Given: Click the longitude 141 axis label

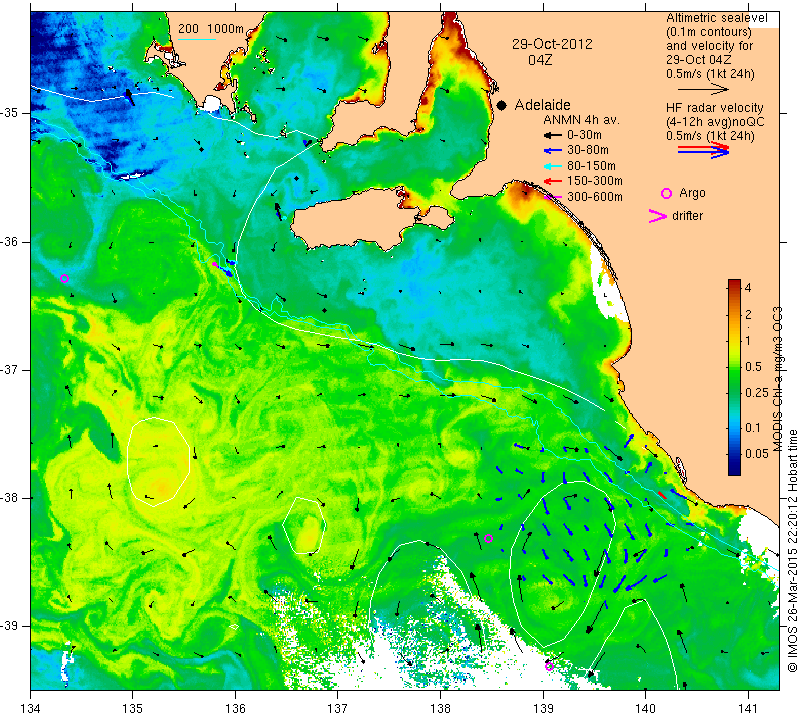Looking at the screenshot, I should coord(748,708).
